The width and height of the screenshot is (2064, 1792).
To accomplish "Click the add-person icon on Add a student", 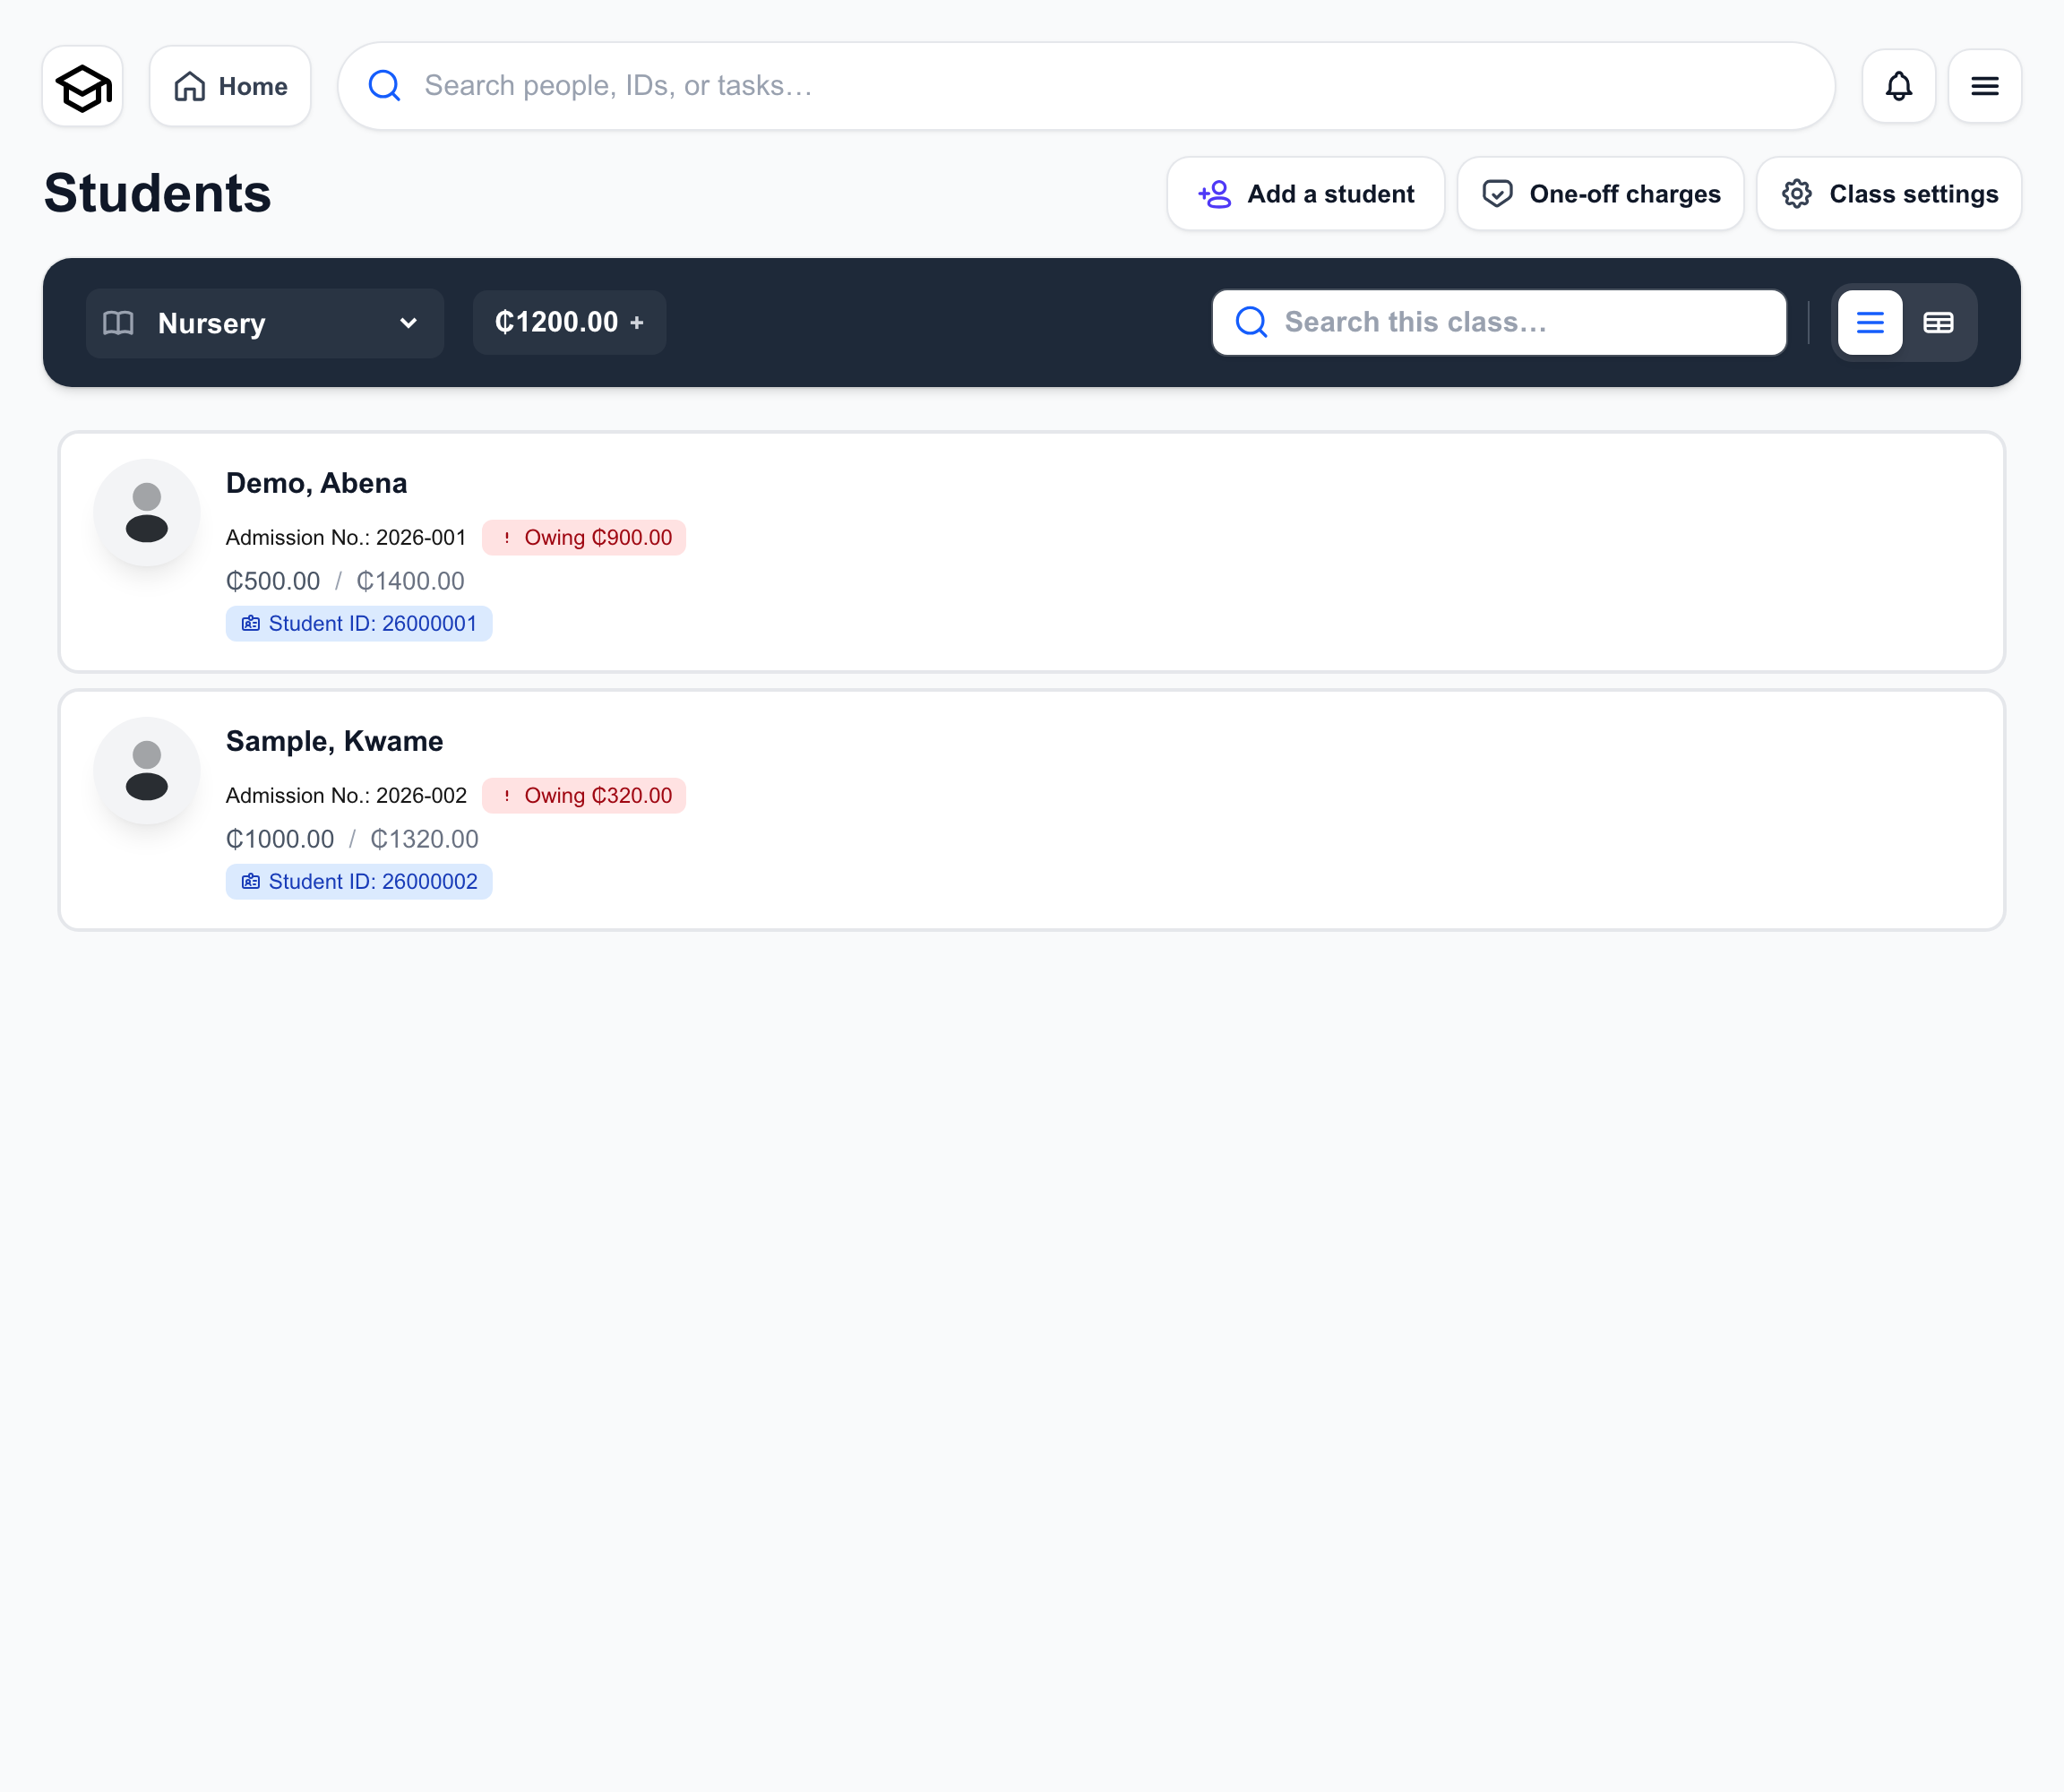I will (1215, 194).
